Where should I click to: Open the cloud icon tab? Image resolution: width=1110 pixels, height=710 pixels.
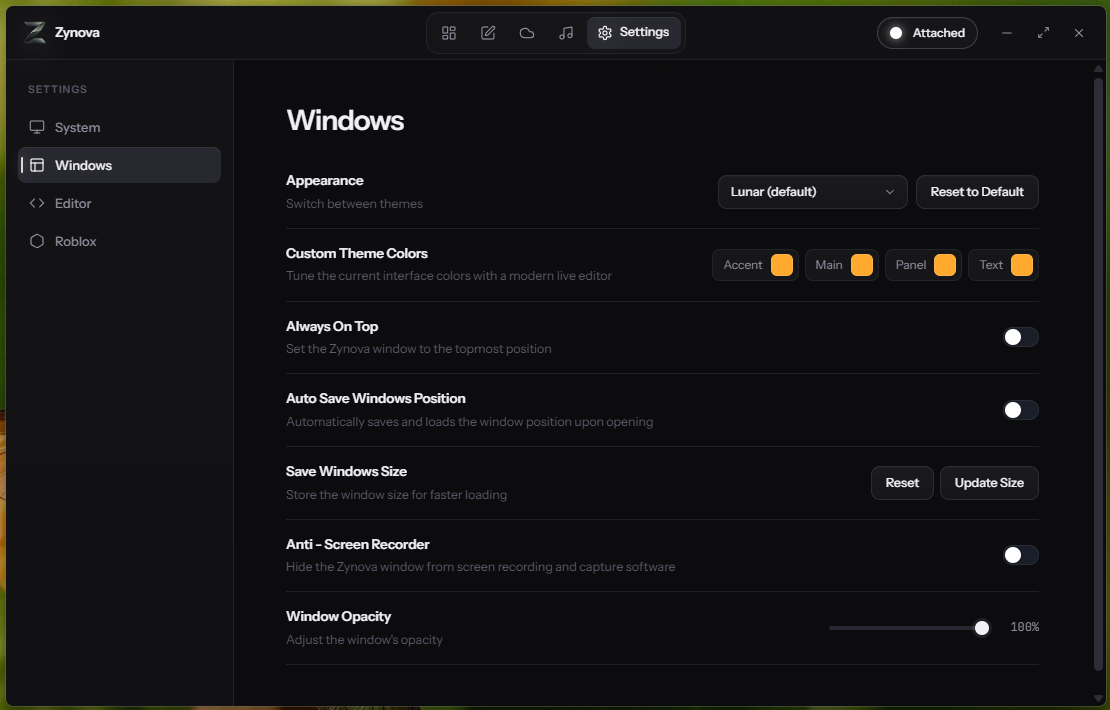[x=527, y=33]
